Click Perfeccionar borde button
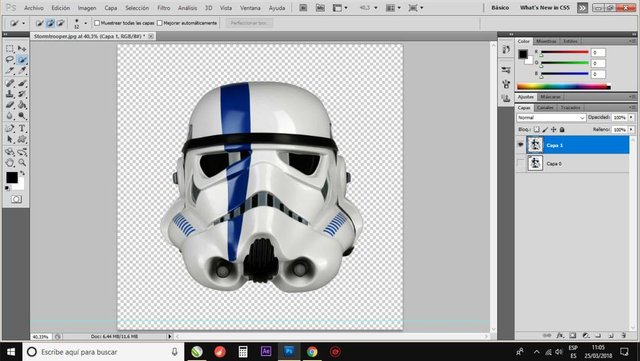Image resolution: width=640 pixels, height=361 pixels. pos(249,23)
